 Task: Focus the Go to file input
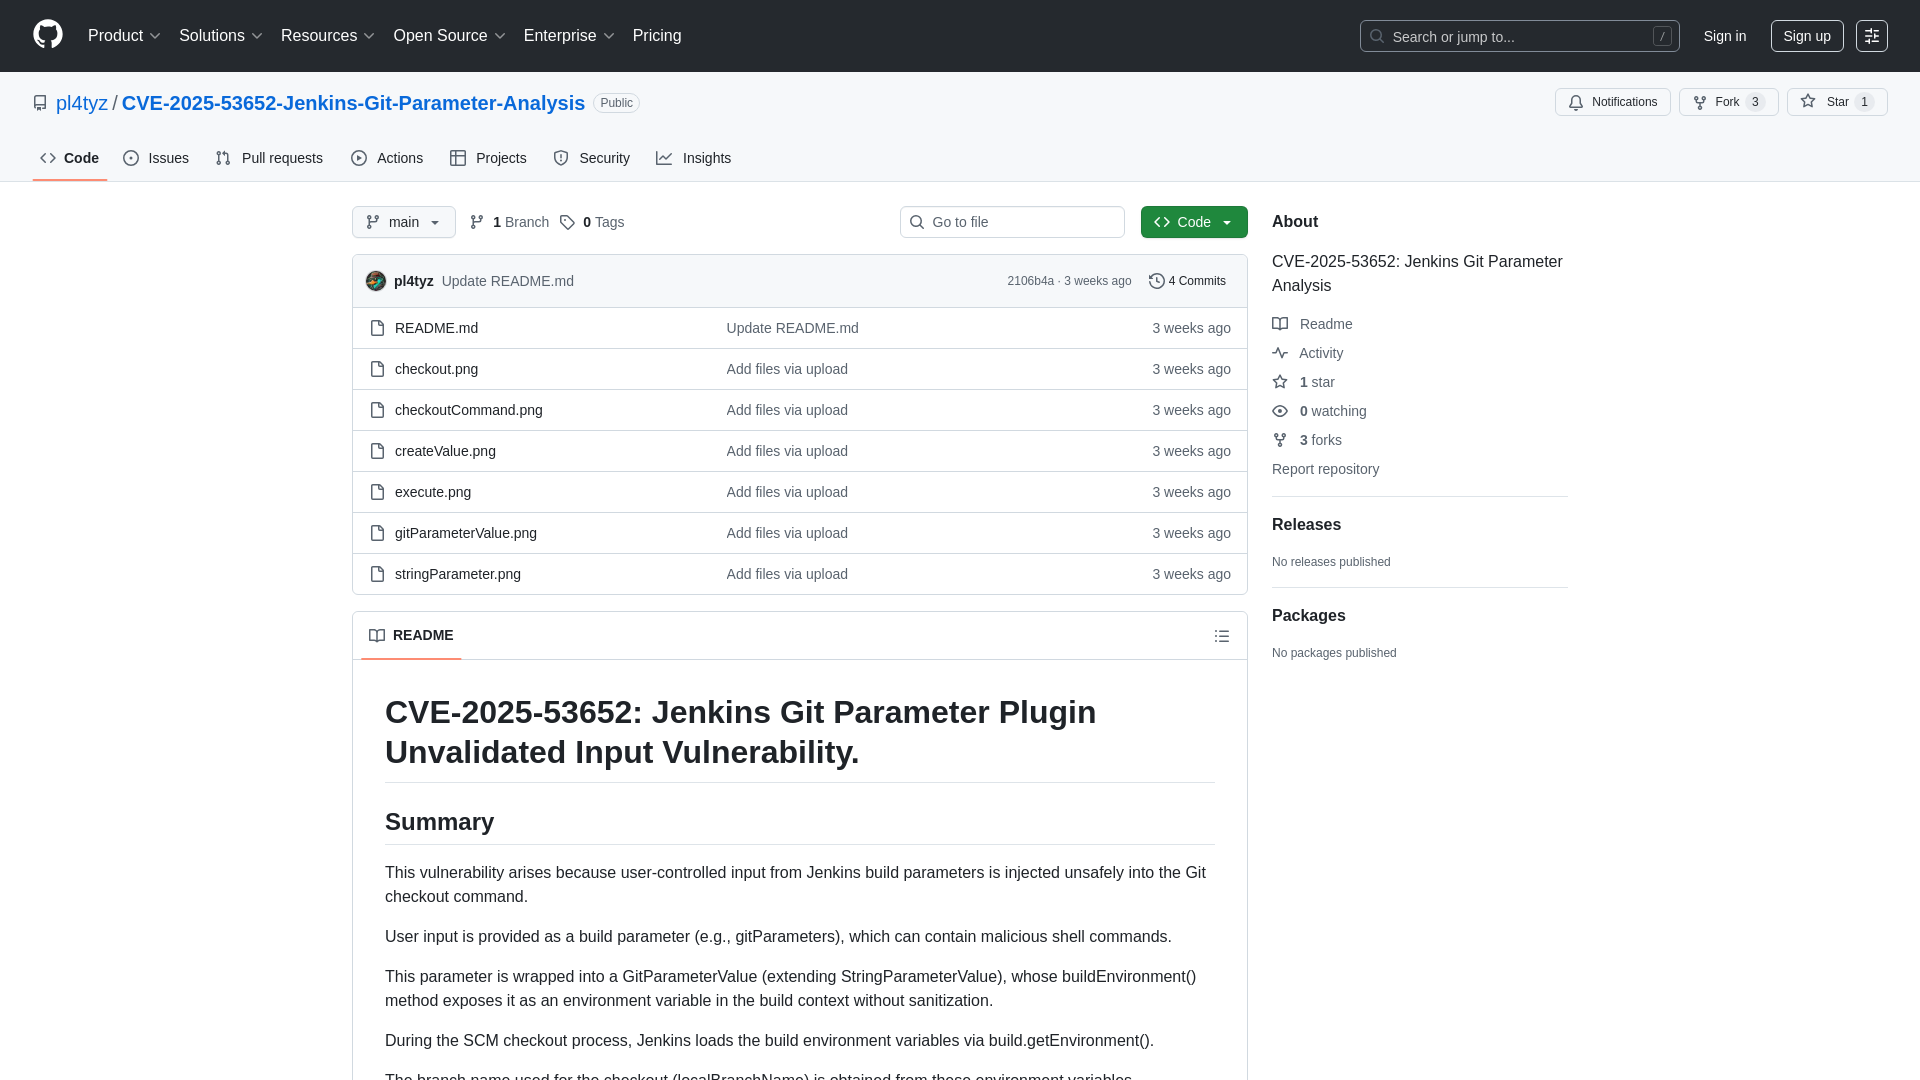(x=1012, y=222)
